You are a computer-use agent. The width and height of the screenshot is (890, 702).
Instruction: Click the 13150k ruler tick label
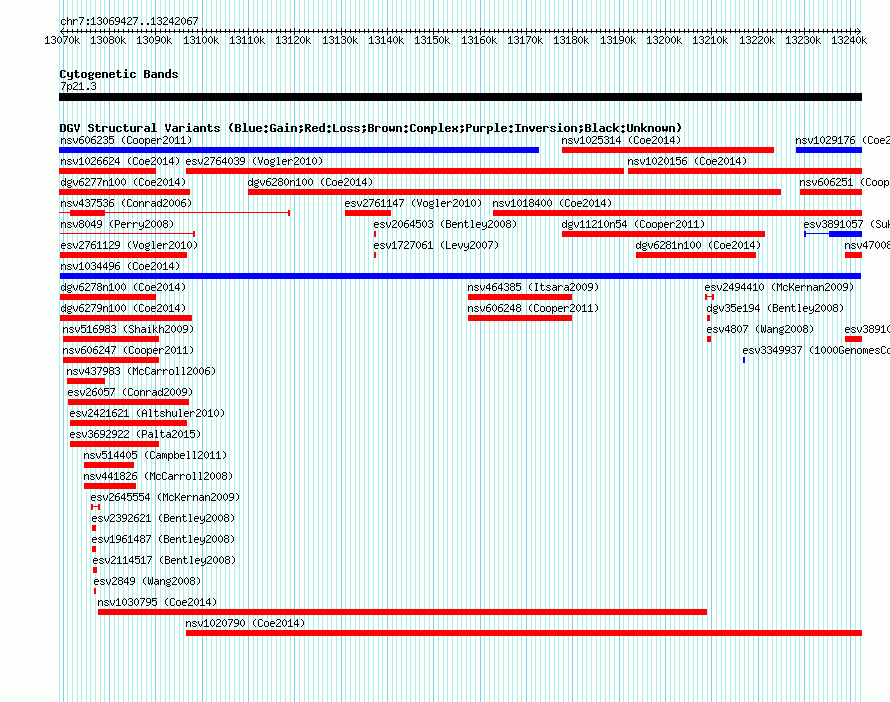(432, 40)
